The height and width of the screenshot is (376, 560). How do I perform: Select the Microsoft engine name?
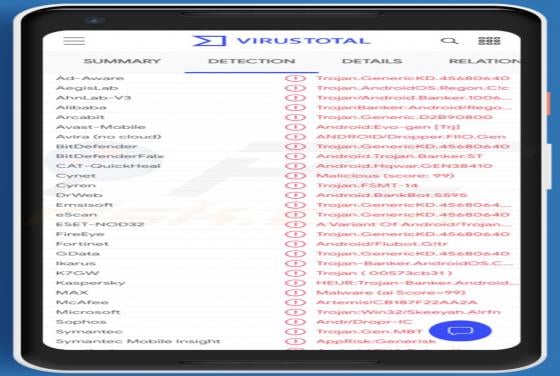coord(88,312)
